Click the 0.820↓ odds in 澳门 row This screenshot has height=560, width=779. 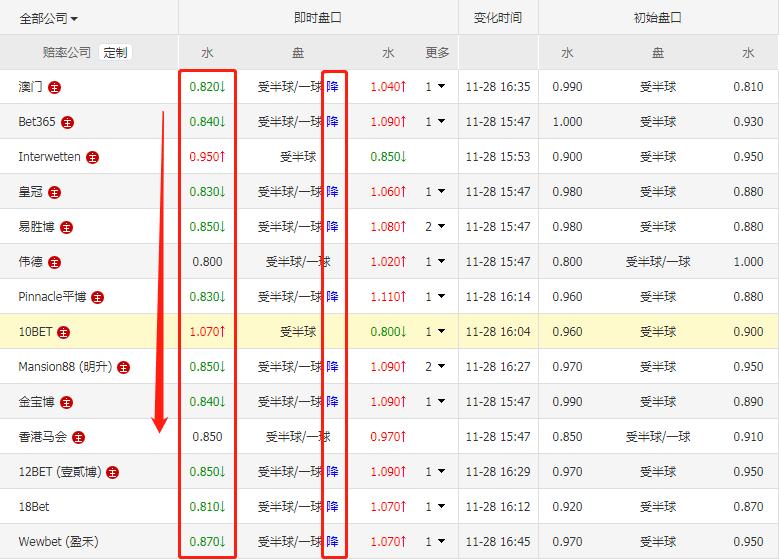click(208, 87)
